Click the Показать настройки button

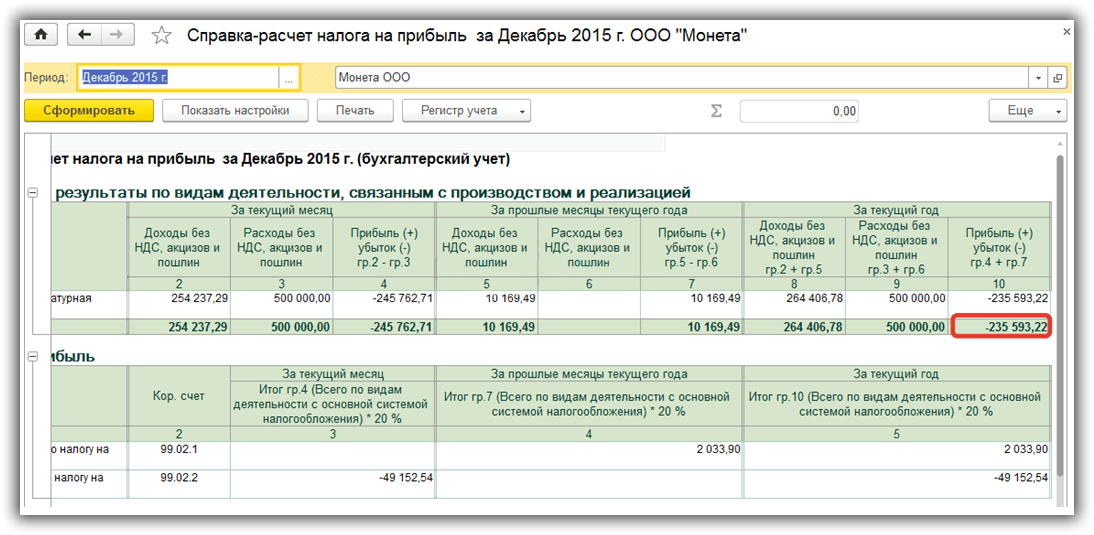(x=236, y=111)
